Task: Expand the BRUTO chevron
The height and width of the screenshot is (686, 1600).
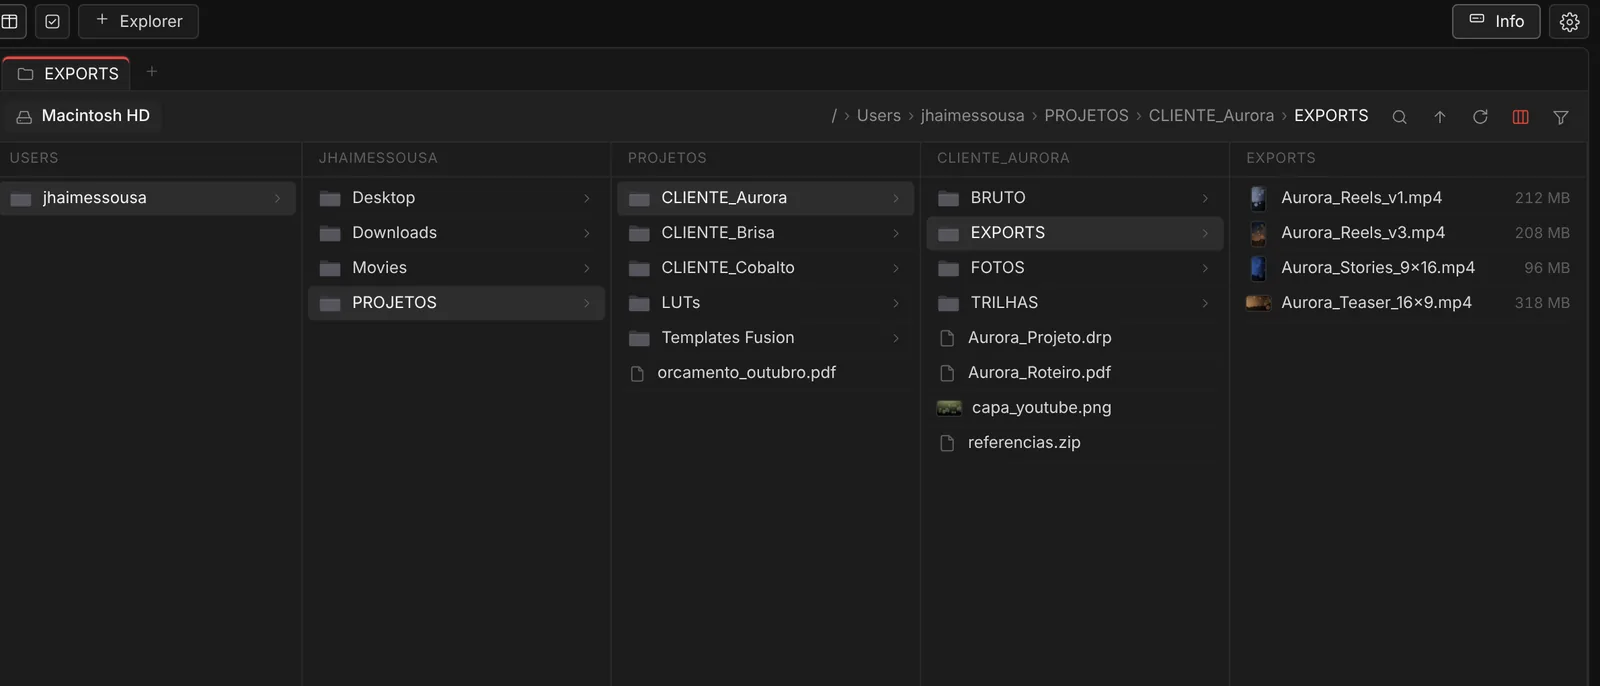Action: pyautogui.click(x=1205, y=198)
